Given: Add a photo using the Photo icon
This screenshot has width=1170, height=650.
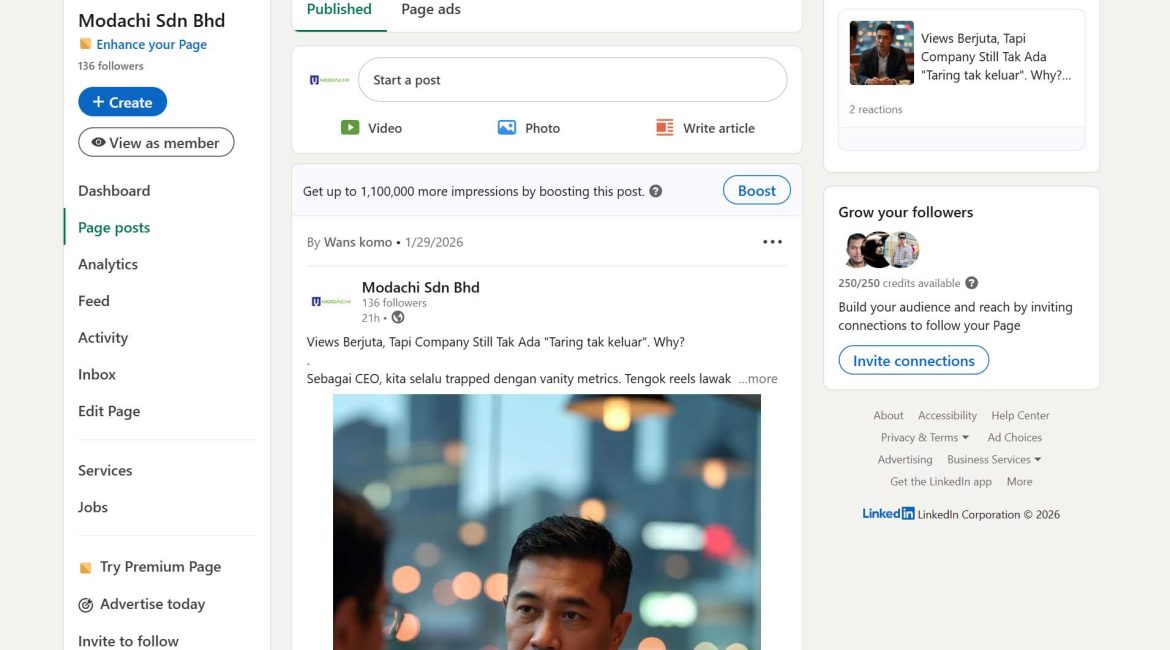Looking at the screenshot, I should pos(529,128).
